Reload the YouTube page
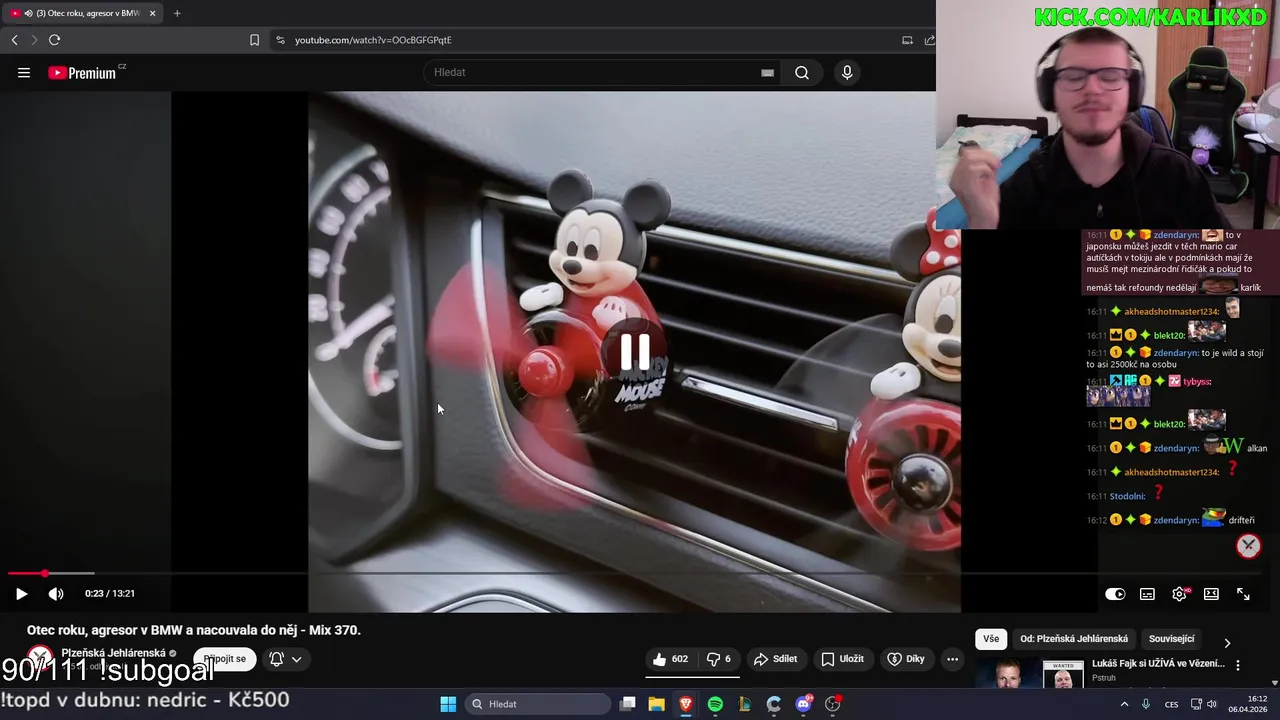Viewport: 1280px width, 720px height. click(x=54, y=40)
